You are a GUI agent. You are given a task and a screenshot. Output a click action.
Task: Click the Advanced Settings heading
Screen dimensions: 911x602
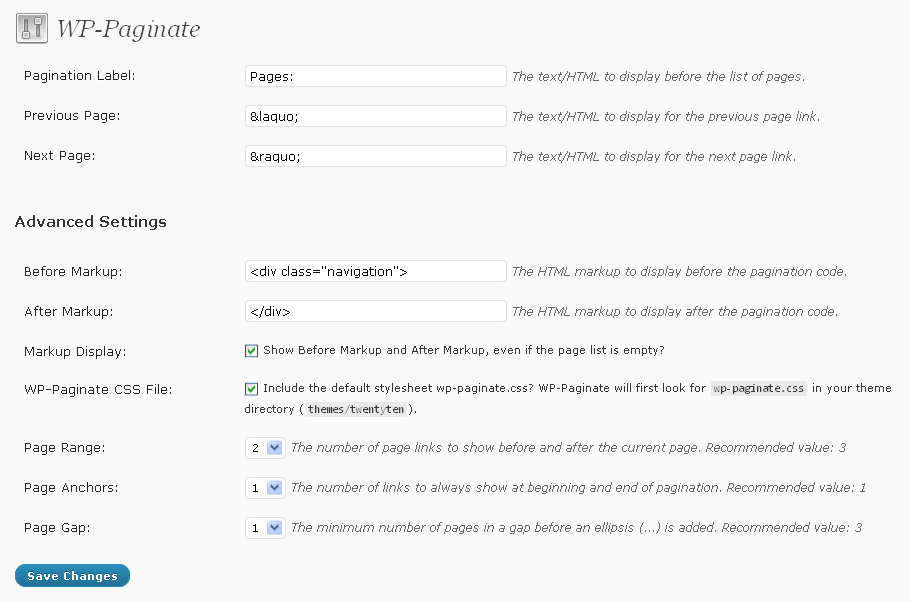(91, 221)
